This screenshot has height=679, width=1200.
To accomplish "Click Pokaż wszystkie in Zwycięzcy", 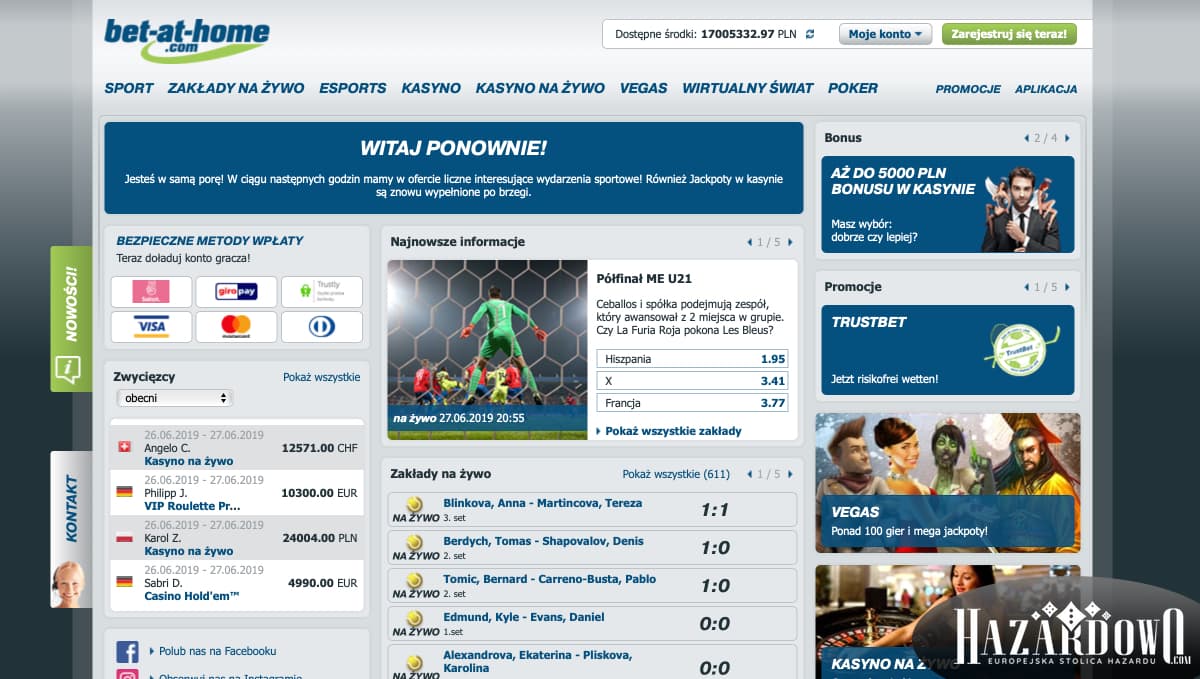I will pyautogui.click(x=321, y=377).
